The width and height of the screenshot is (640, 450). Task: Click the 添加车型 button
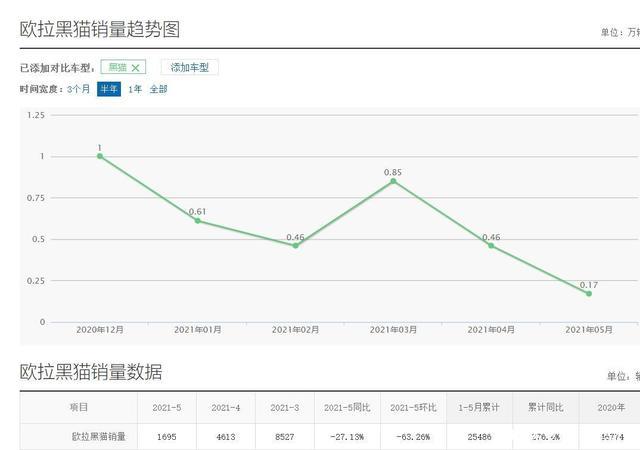click(x=190, y=67)
